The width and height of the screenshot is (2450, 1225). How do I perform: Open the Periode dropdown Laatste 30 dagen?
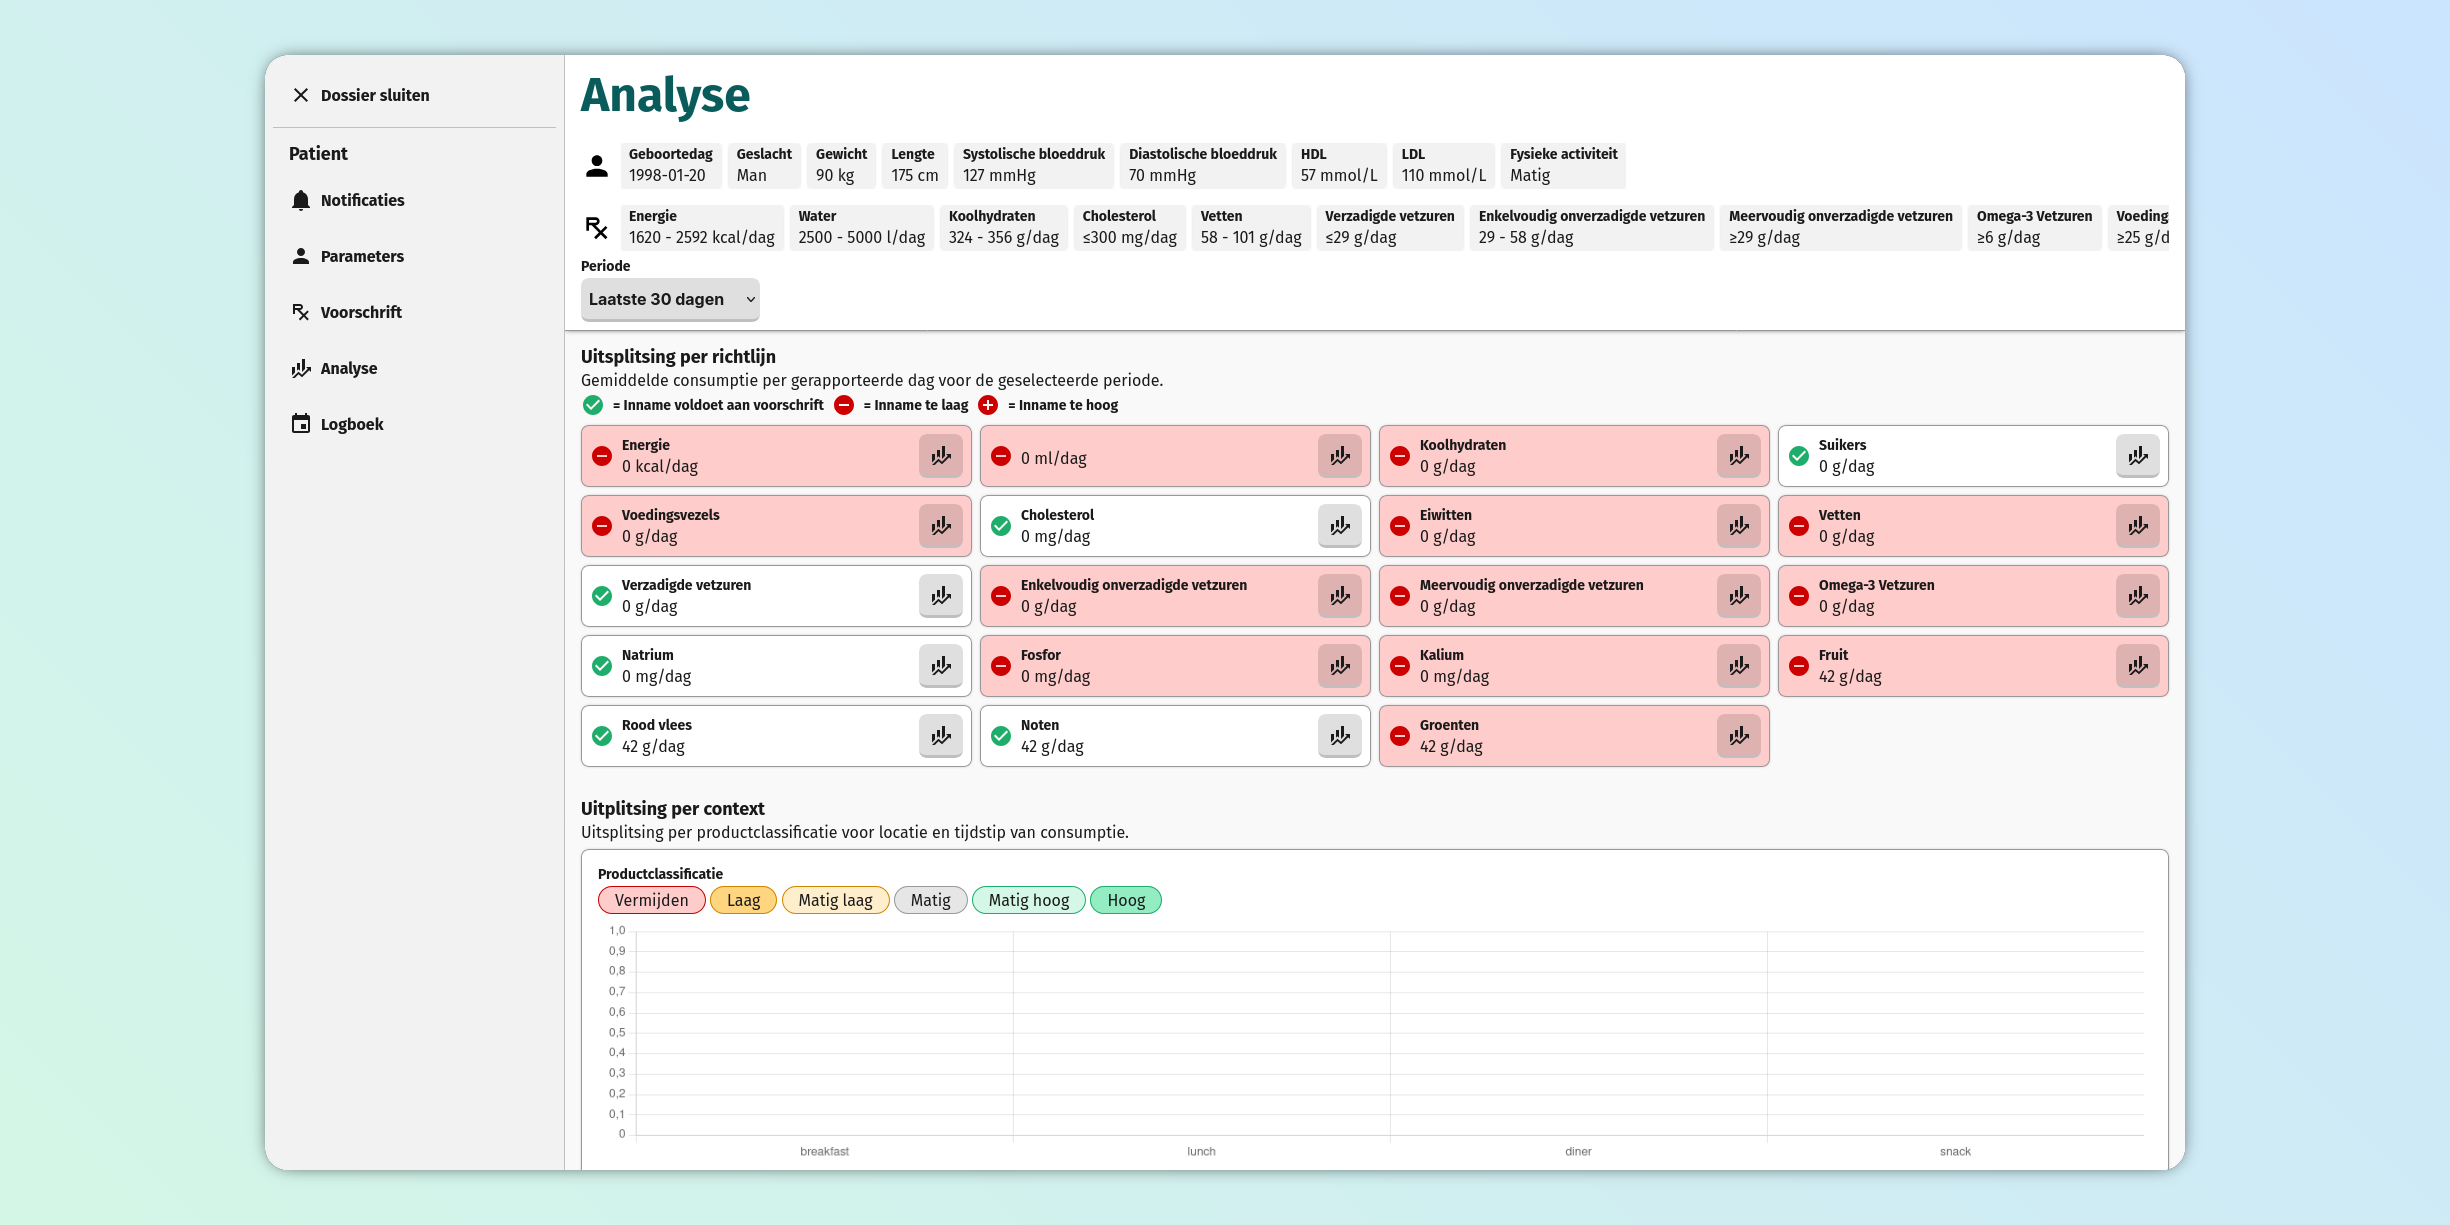(x=670, y=299)
